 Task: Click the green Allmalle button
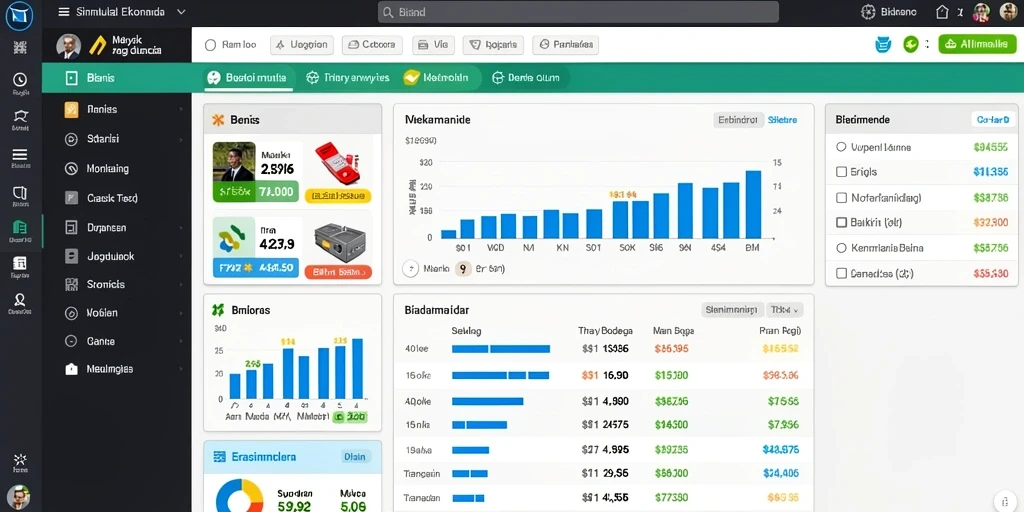point(977,44)
